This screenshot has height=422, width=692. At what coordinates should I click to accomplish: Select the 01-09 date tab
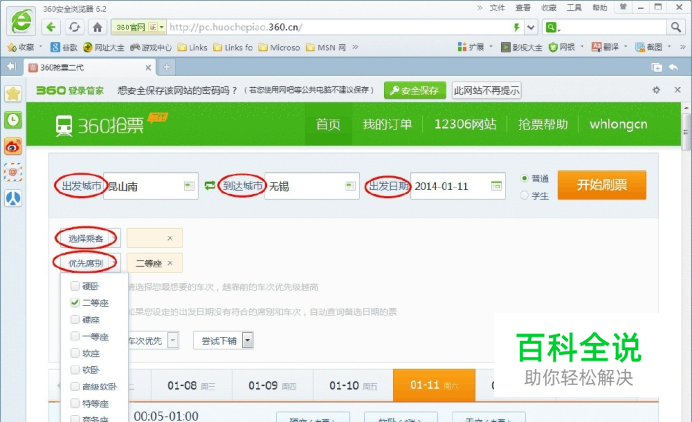(x=272, y=385)
